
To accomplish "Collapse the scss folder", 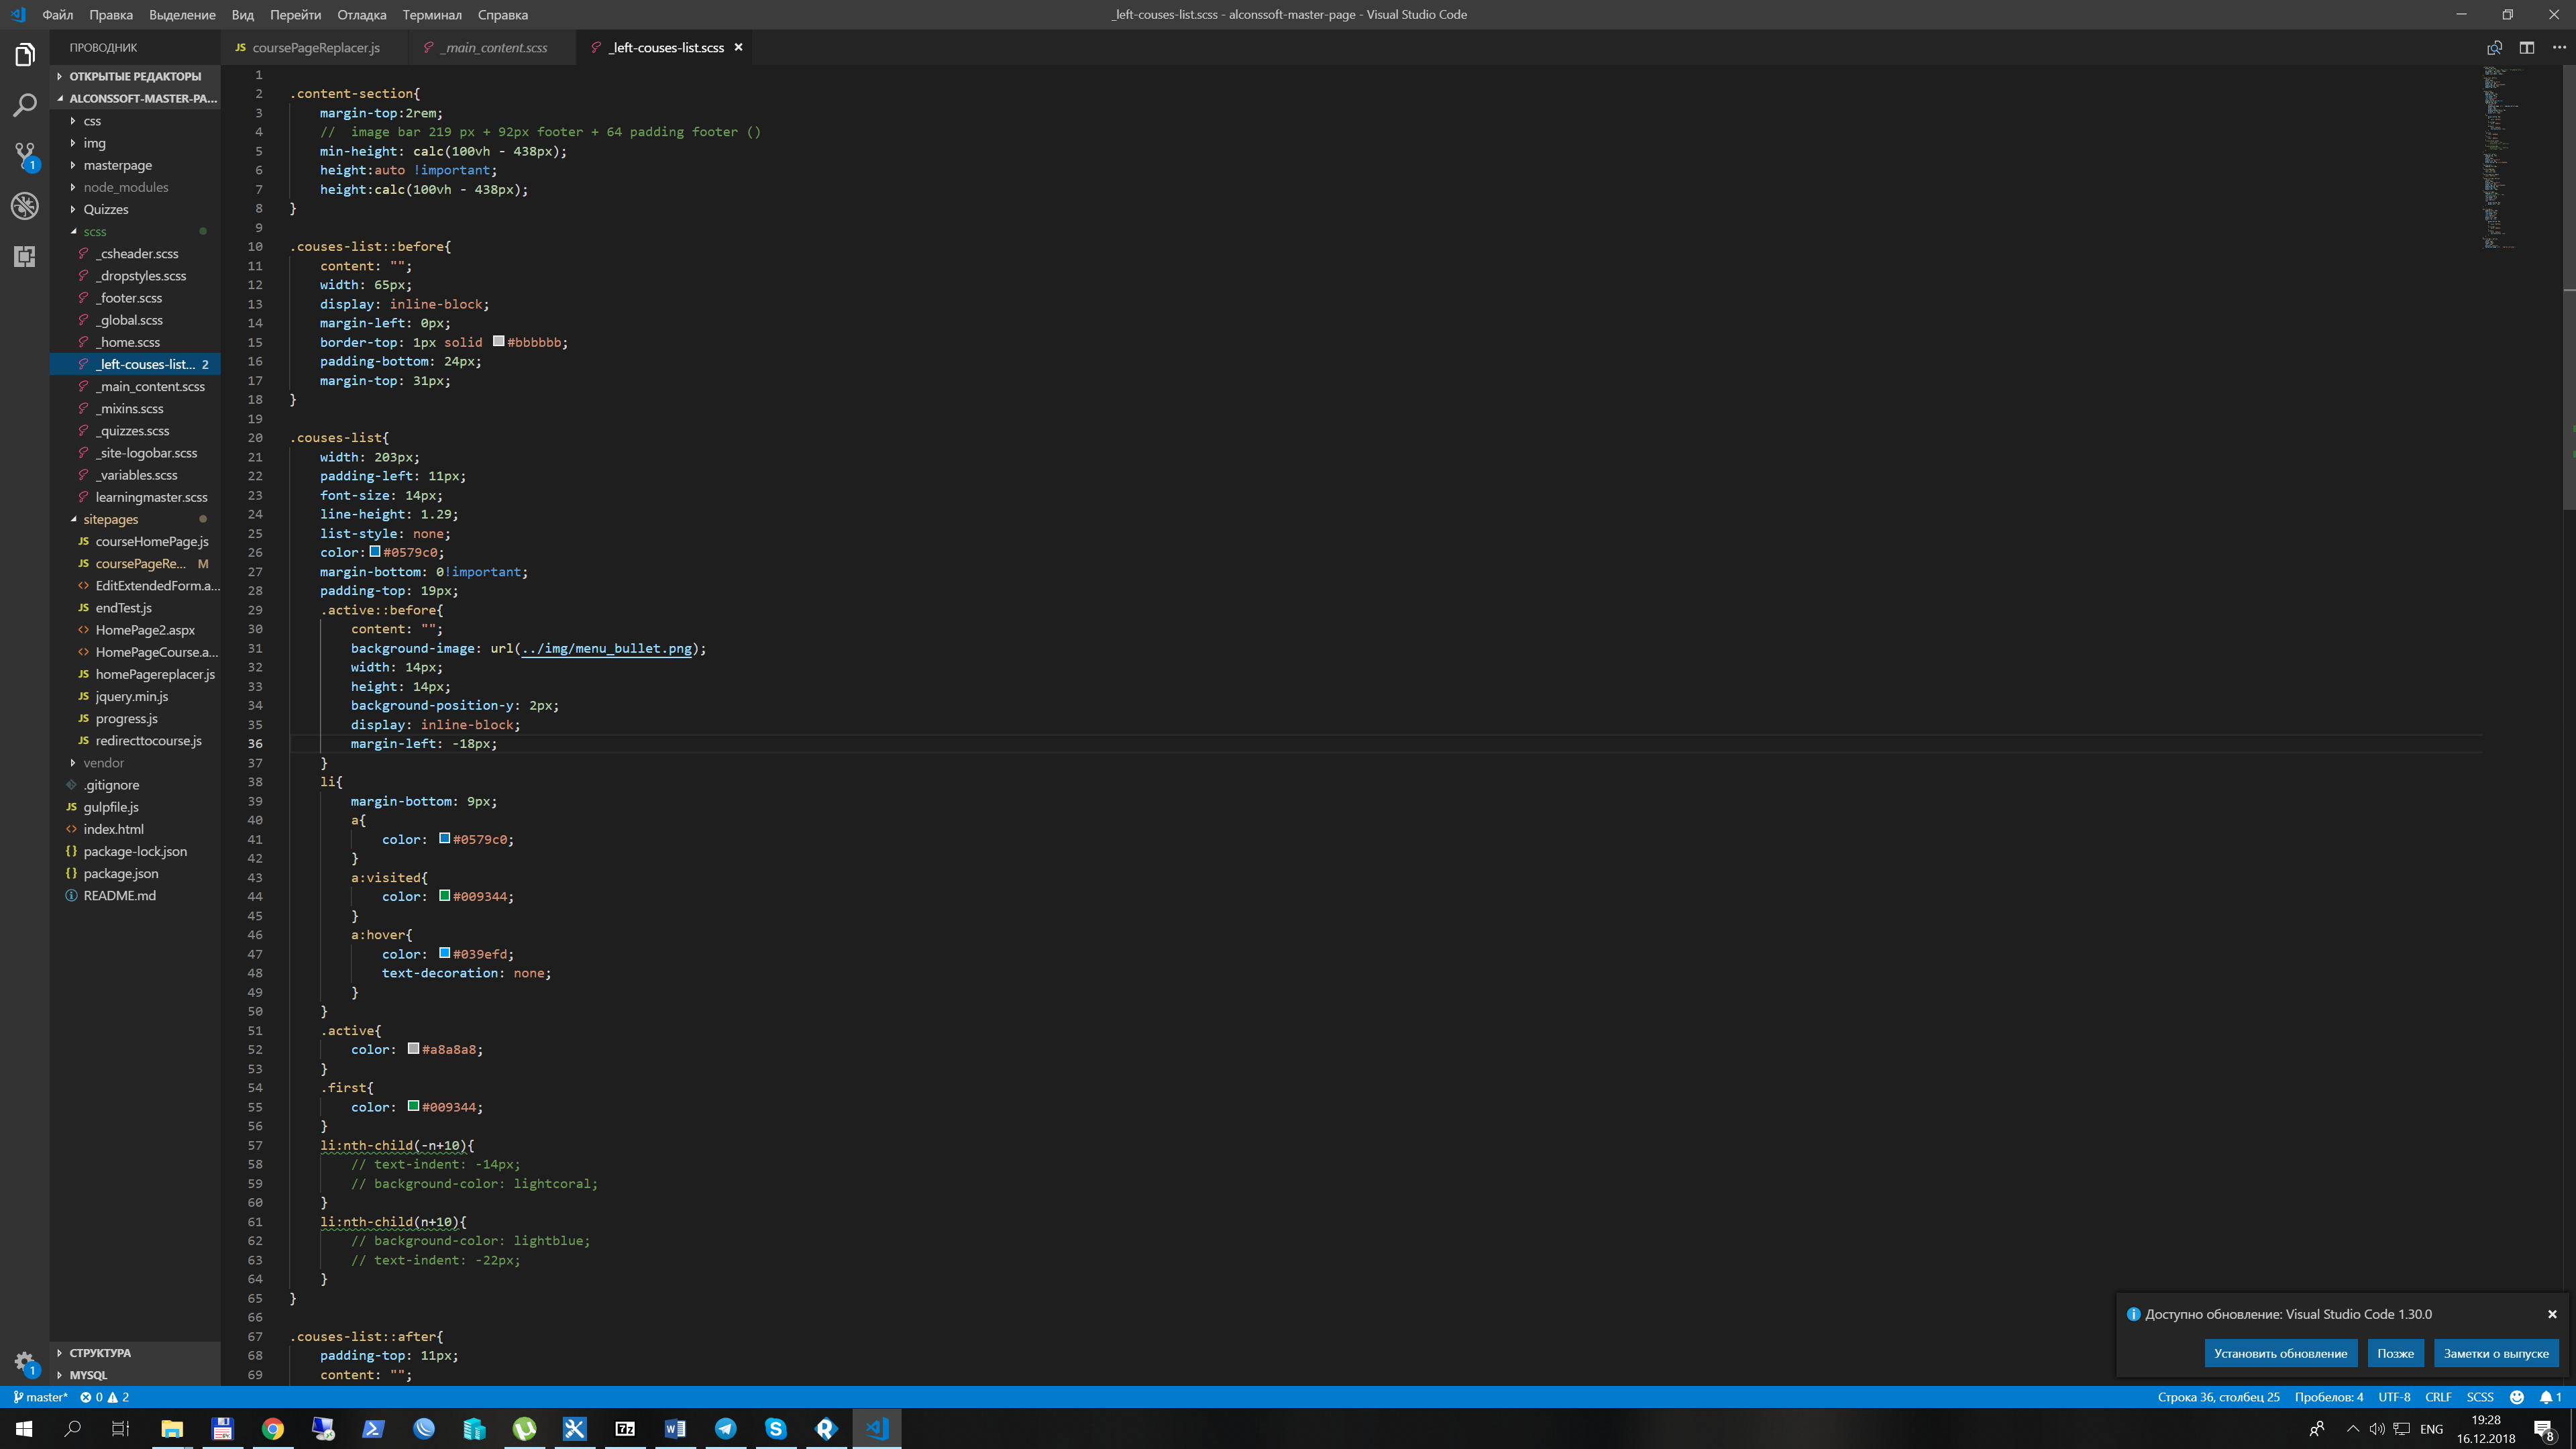I will point(95,231).
